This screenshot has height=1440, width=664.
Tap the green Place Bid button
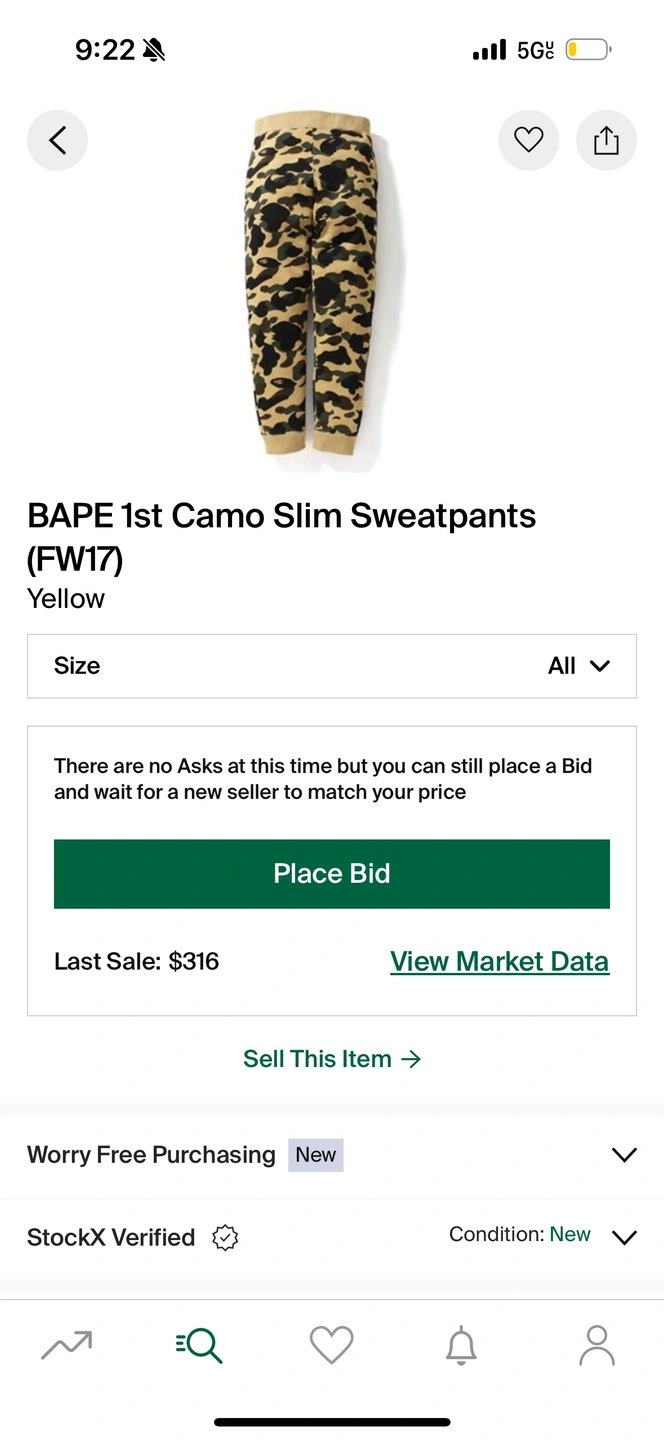click(332, 874)
